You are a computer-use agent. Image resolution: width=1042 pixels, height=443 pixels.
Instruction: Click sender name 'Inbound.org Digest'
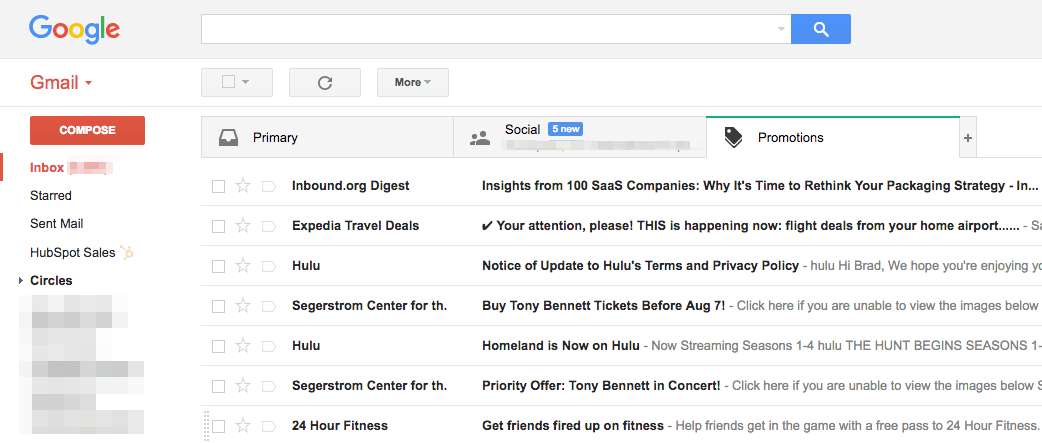tap(350, 186)
